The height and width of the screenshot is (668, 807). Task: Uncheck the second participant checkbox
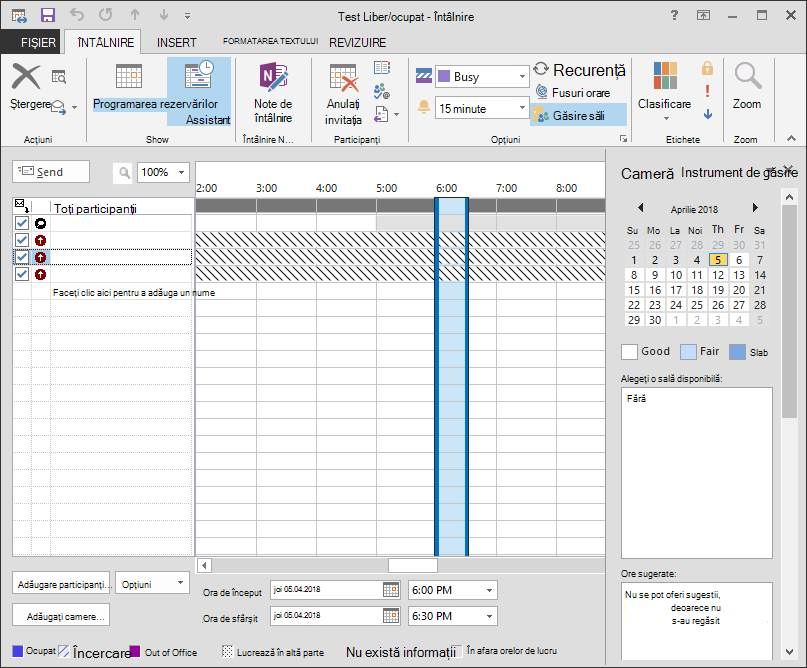coord(22,240)
